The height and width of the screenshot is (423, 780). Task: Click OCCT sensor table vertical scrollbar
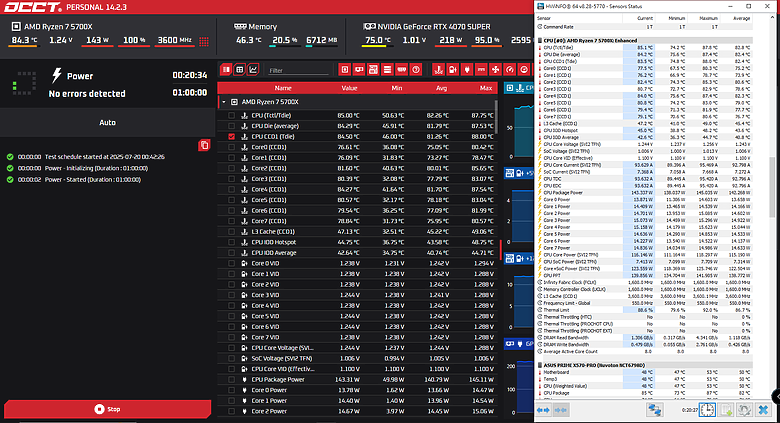pos(496,116)
